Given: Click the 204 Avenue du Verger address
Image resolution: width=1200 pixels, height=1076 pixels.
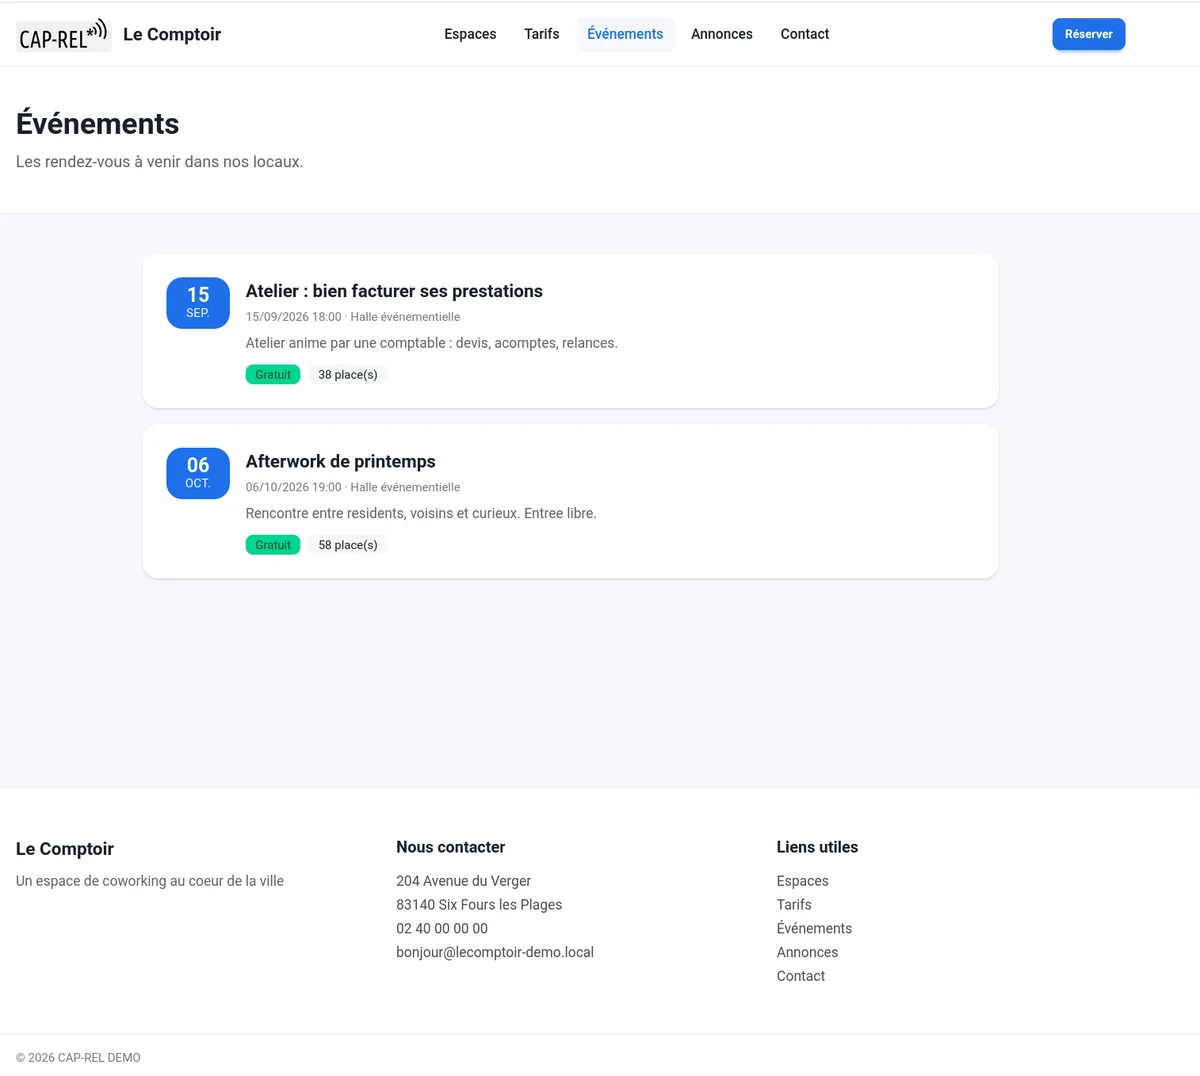Looking at the screenshot, I should point(464,881).
